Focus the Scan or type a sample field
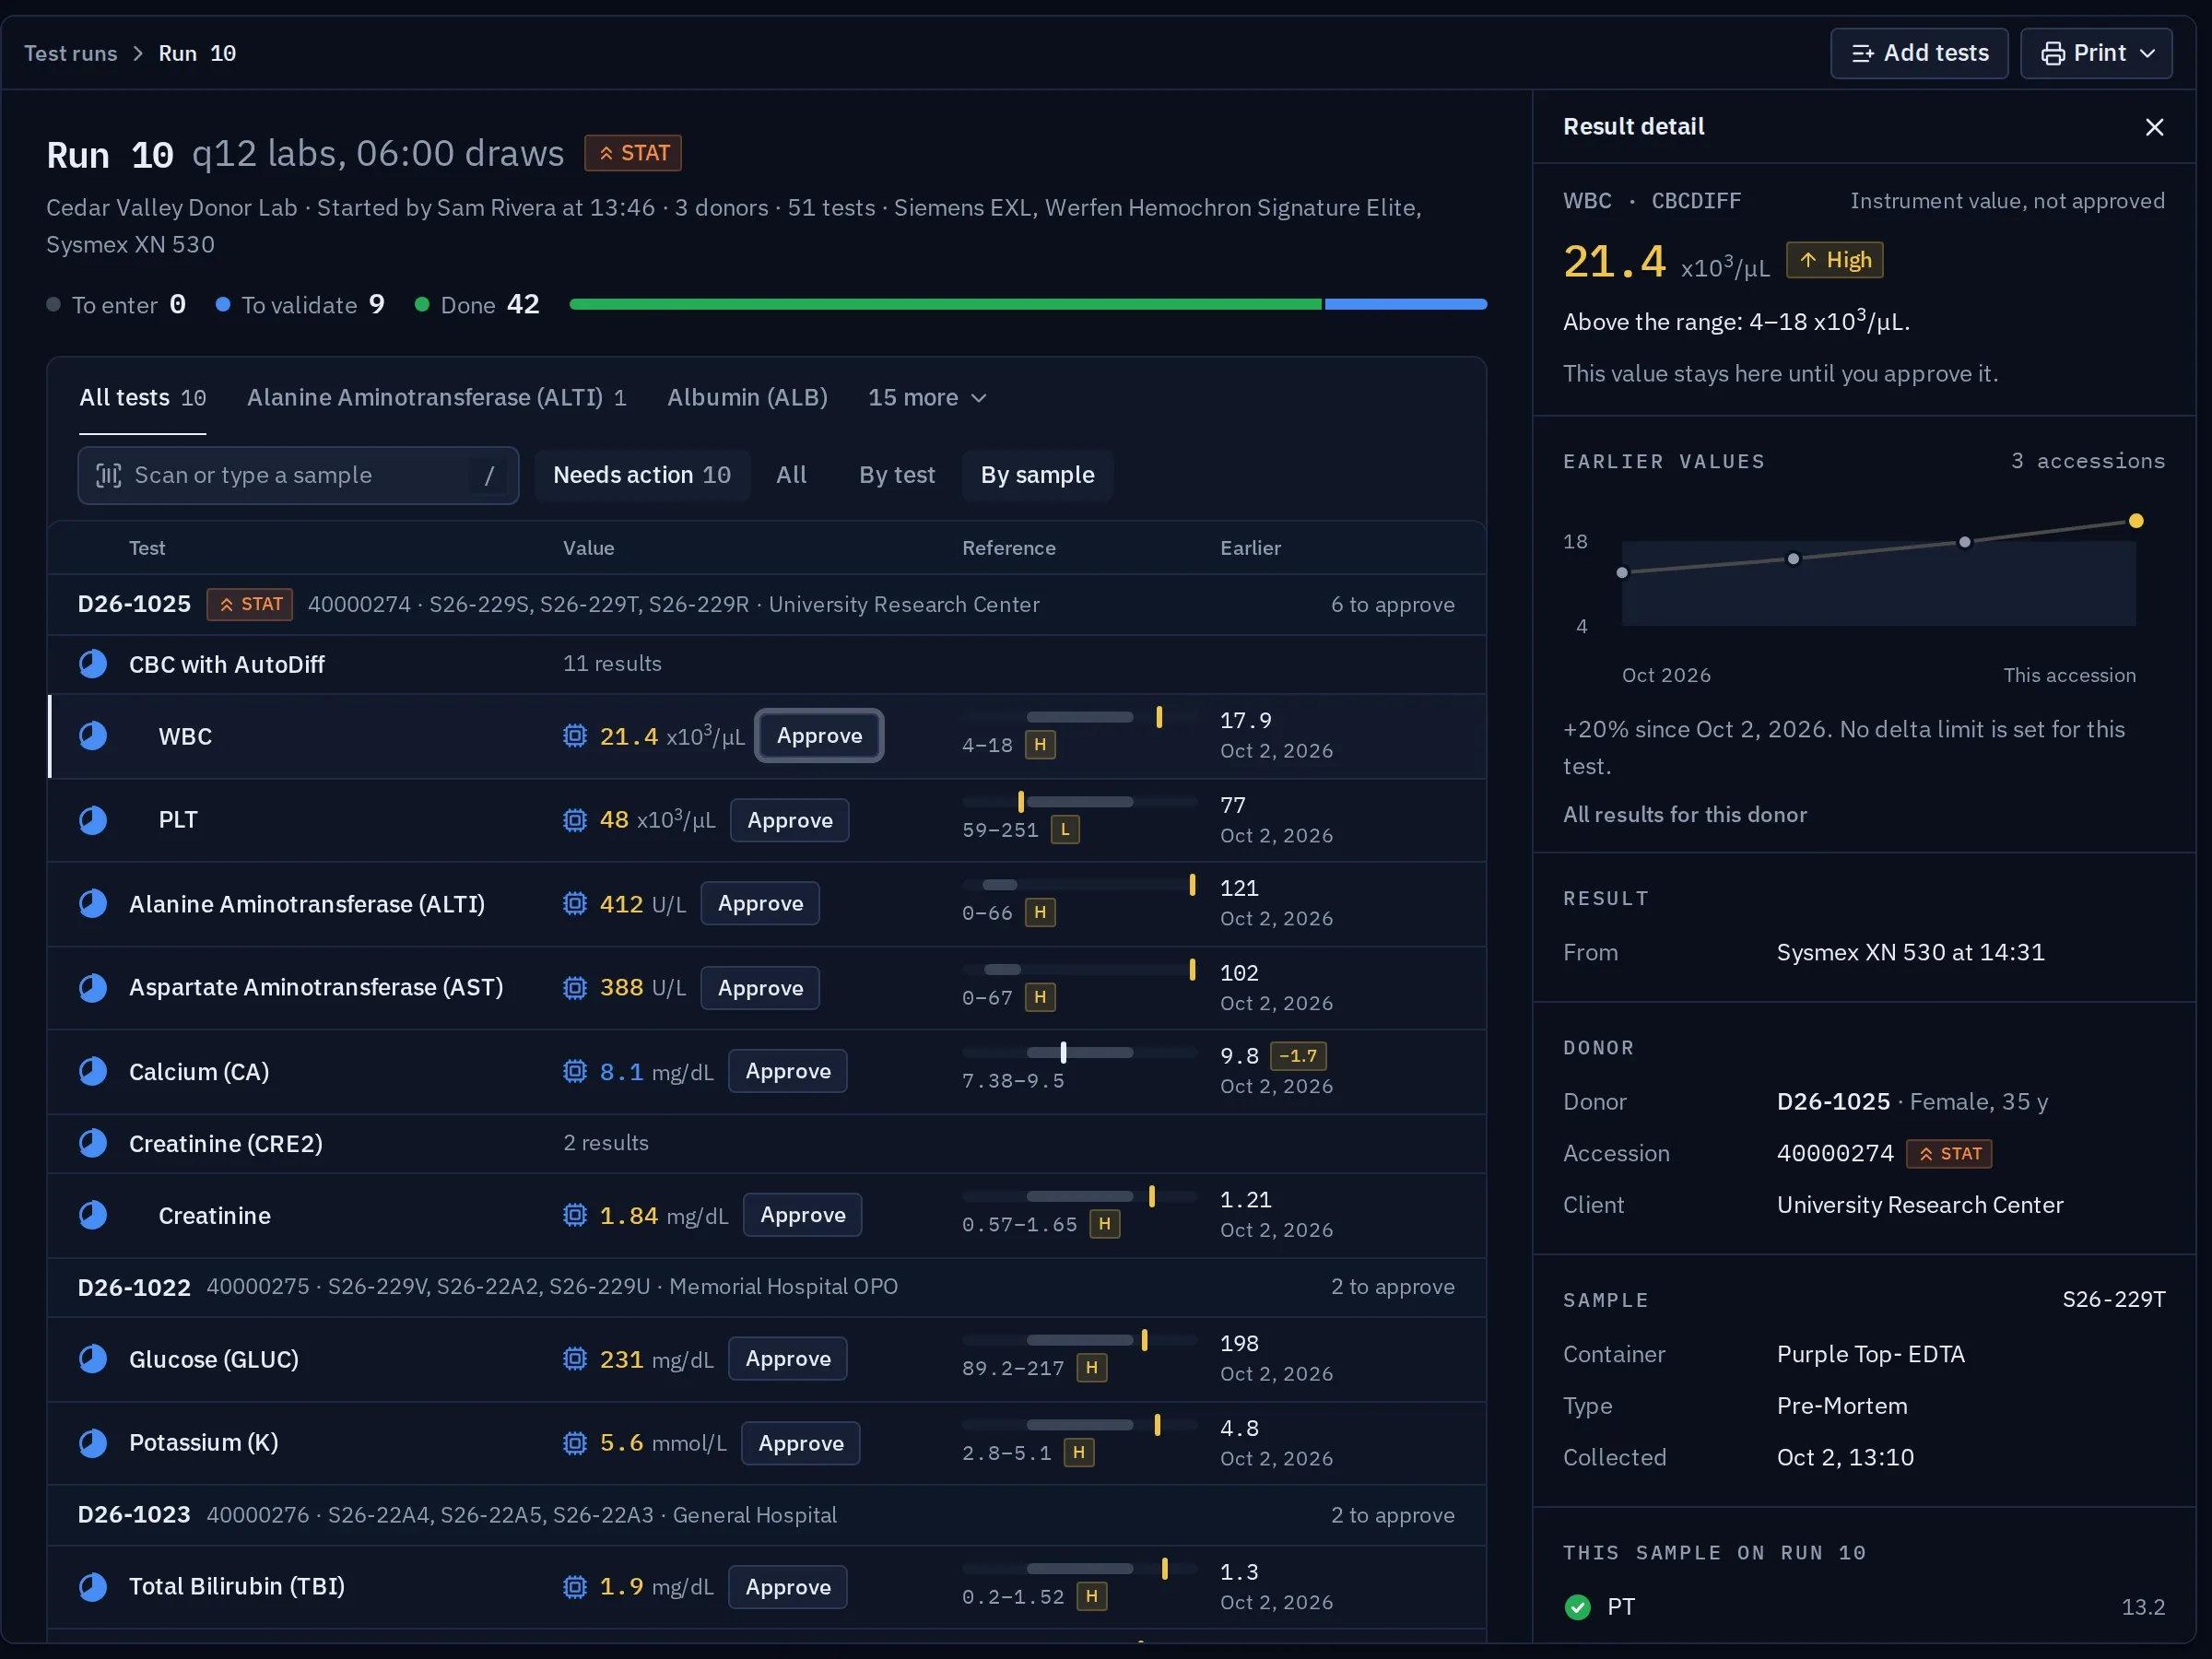This screenshot has height=1659, width=2212. coord(298,475)
